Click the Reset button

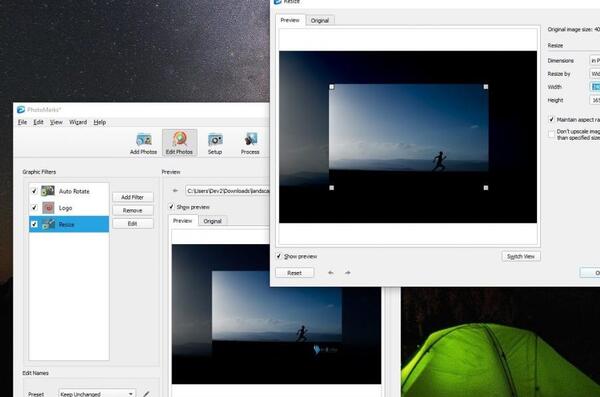[294, 273]
